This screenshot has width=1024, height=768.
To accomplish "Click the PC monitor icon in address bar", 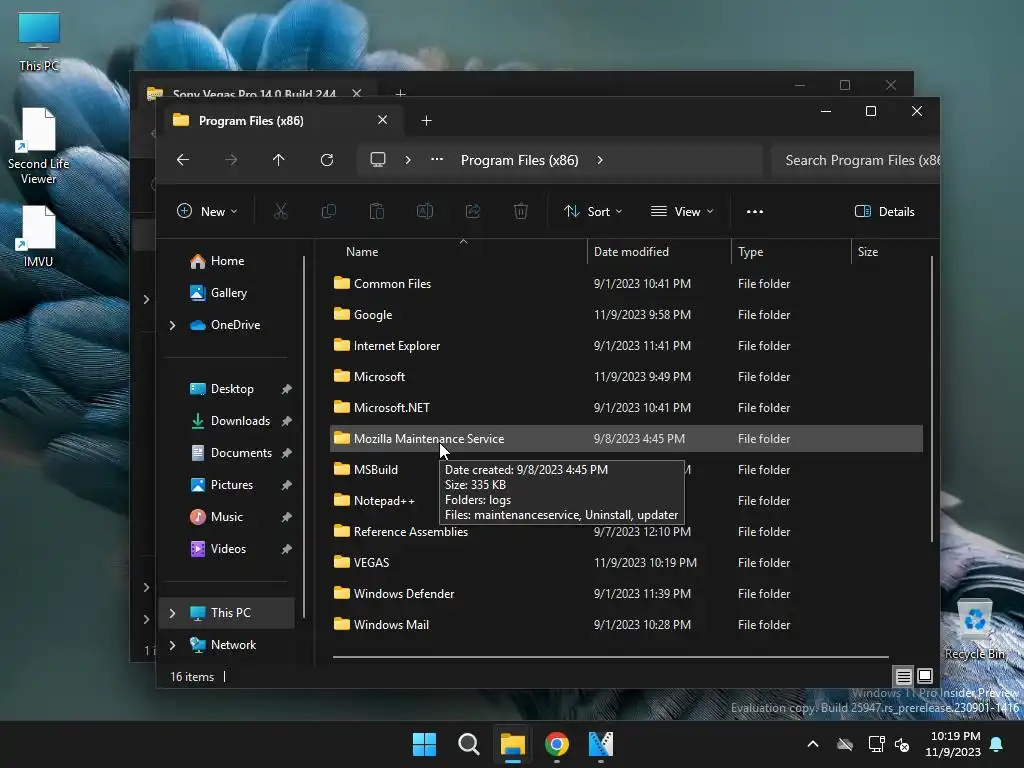I will coord(377,160).
